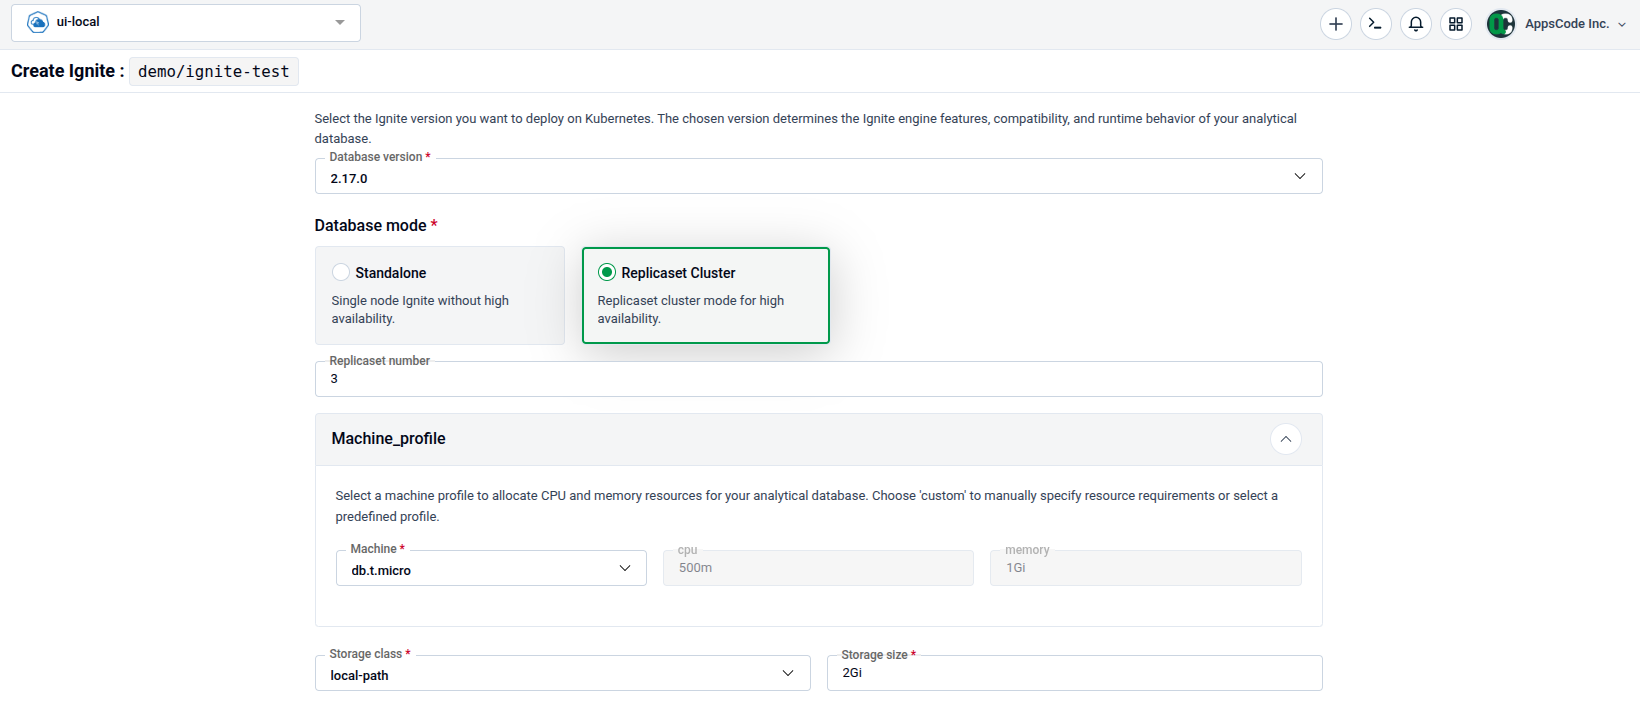Open the Machine profile dropdown db.t.micro
The image size is (1640, 705).
coord(491,568)
